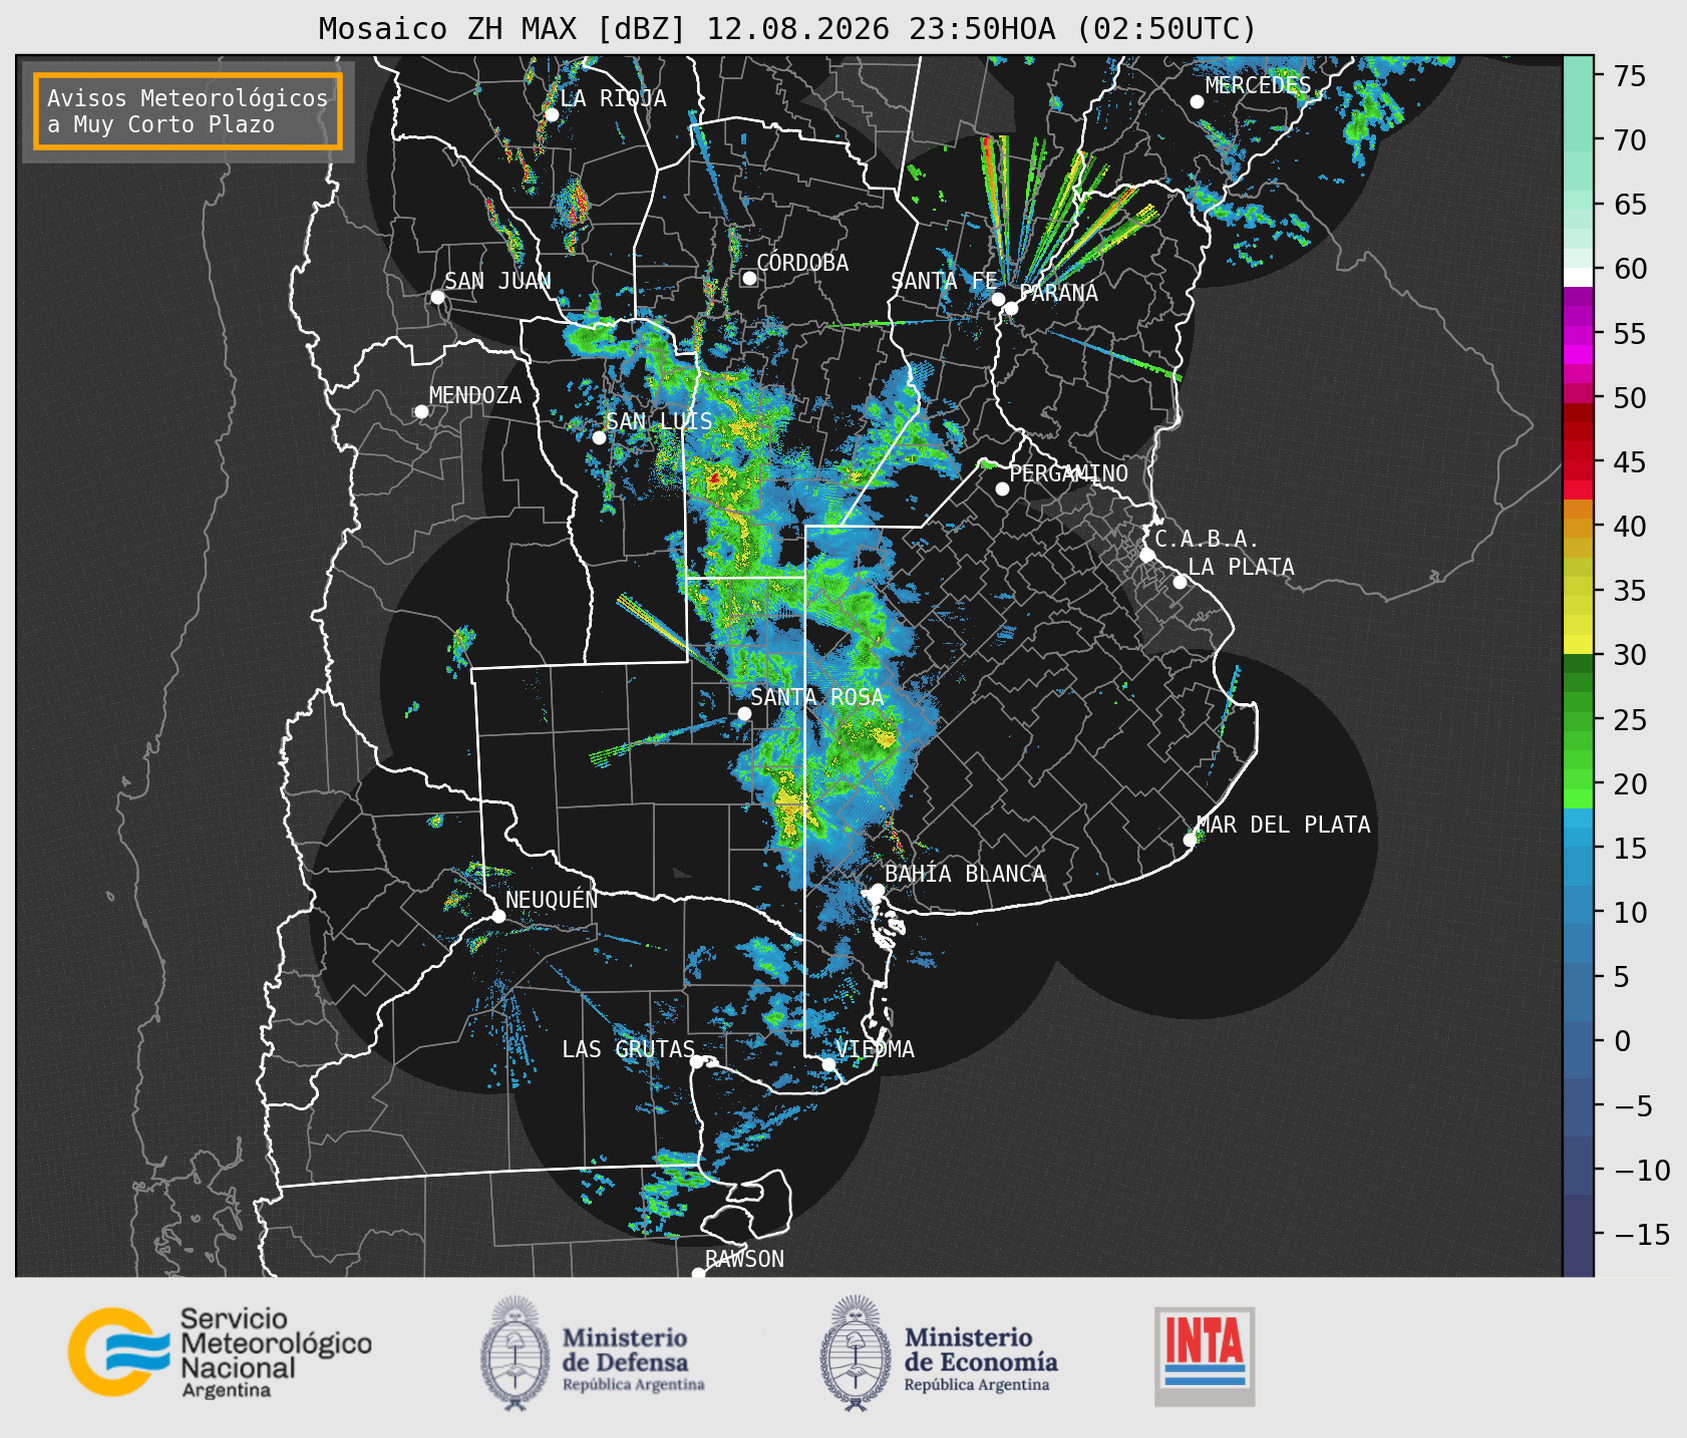Click the Neuquén city marker
Image resolution: width=1687 pixels, height=1438 pixels.
point(498,916)
